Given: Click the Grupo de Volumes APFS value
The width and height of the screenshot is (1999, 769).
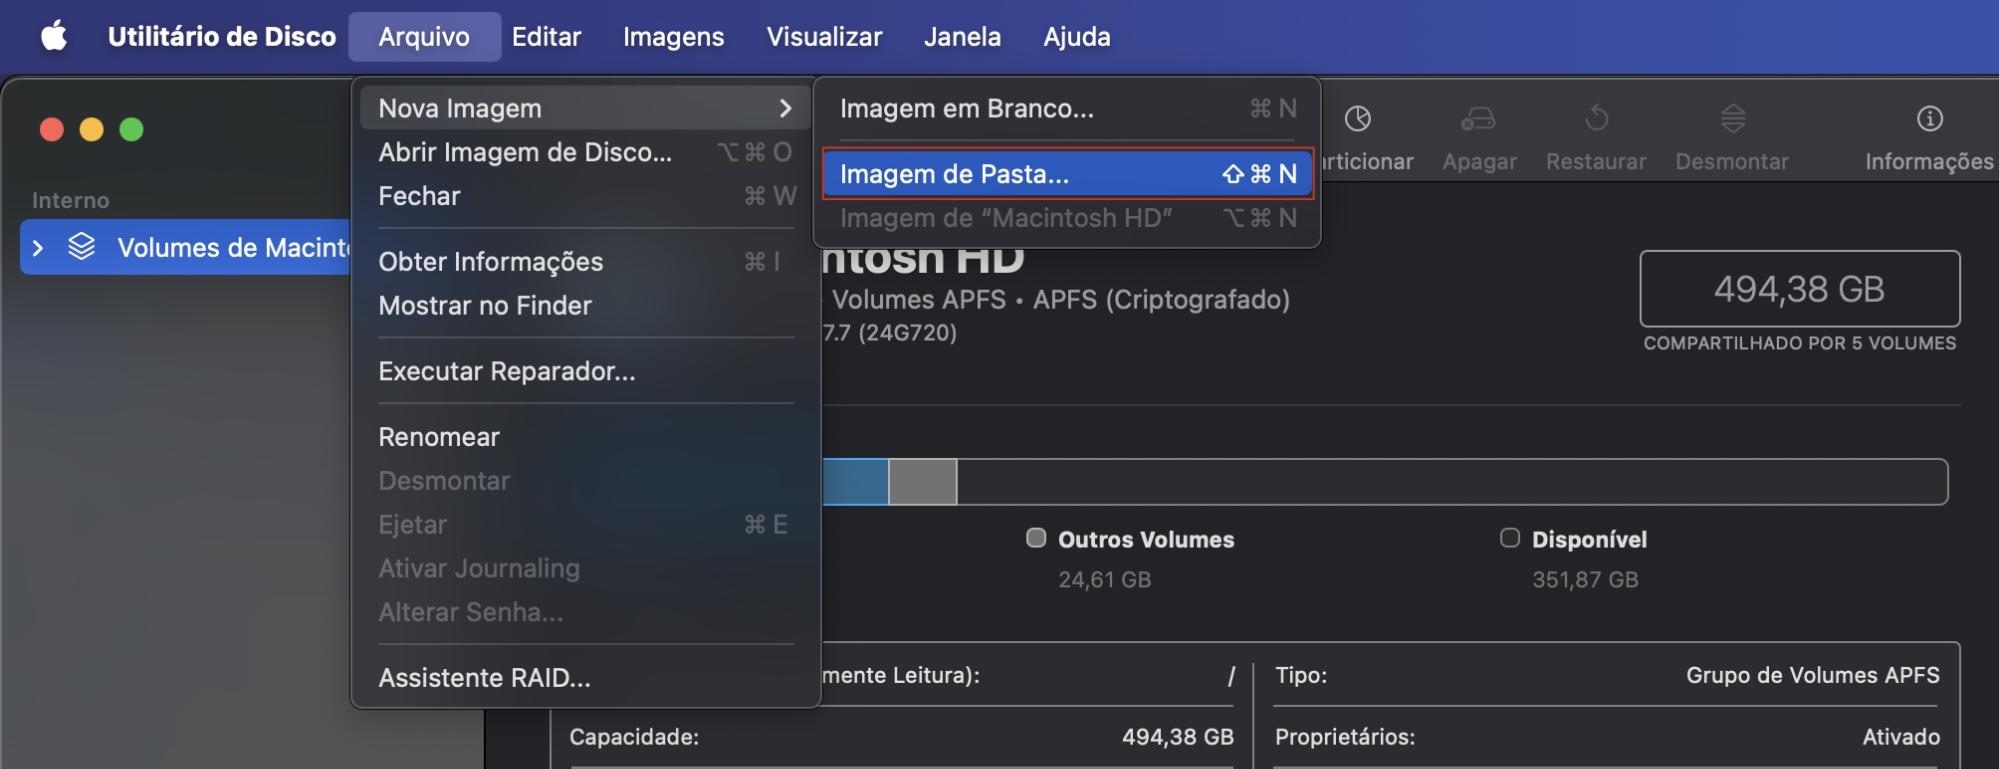Looking at the screenshot, I should click(x=1812, y=676).
